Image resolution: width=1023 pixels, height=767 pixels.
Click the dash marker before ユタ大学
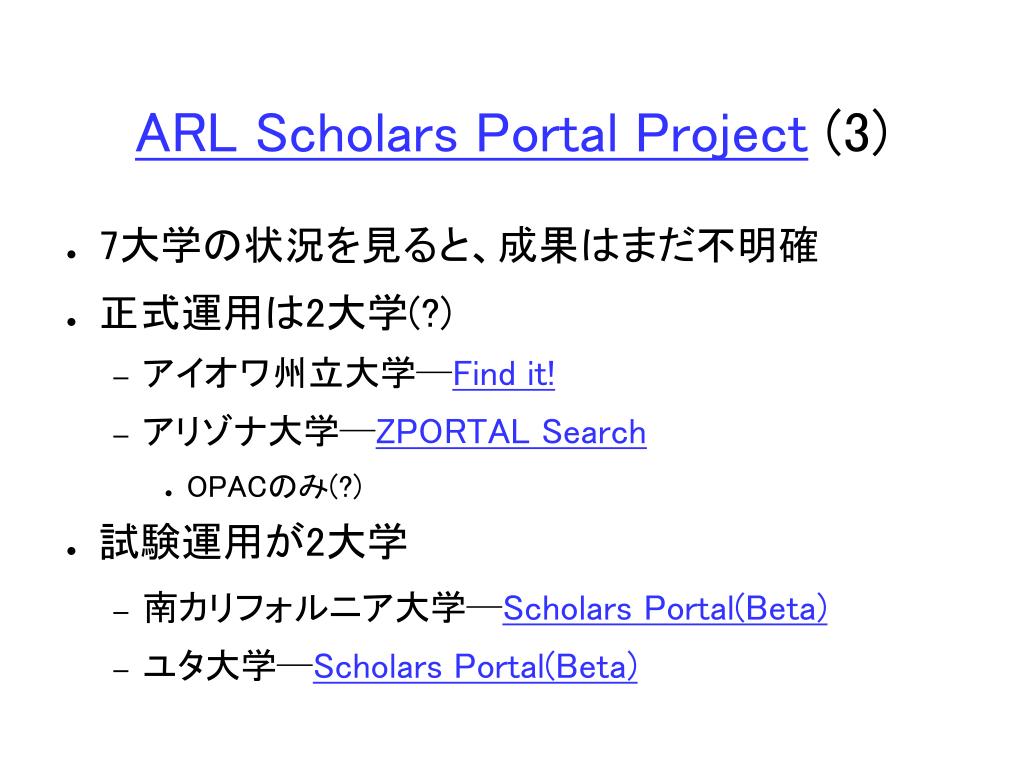121,669
